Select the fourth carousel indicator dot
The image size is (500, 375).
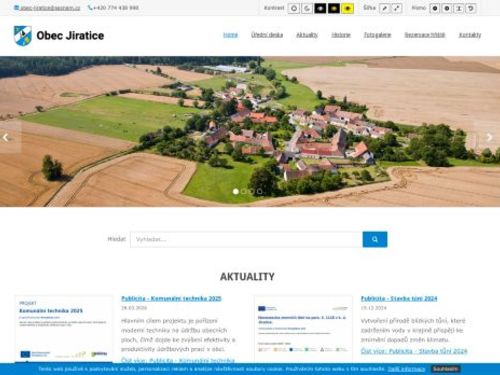(x=260, y=191)
